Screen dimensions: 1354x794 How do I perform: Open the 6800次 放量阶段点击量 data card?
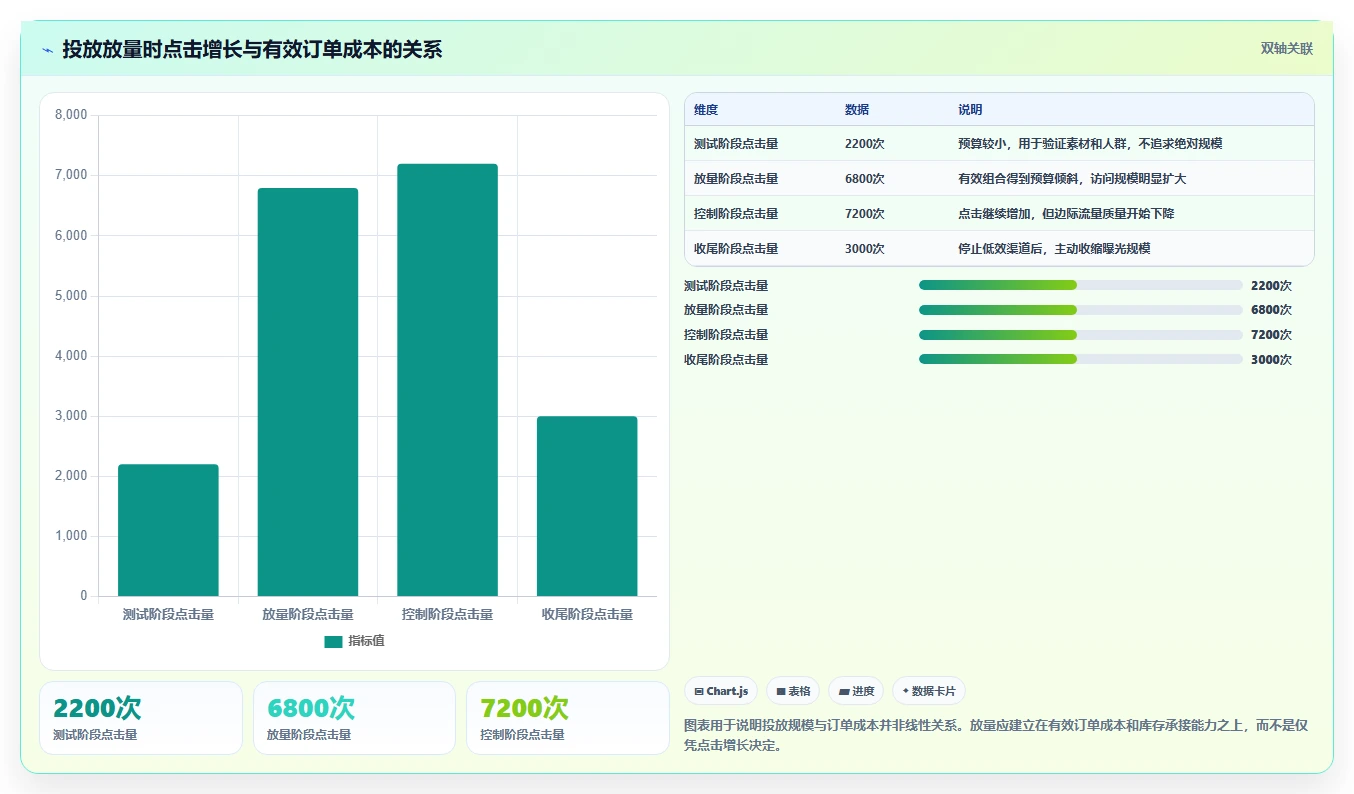[x=354, y=718]
